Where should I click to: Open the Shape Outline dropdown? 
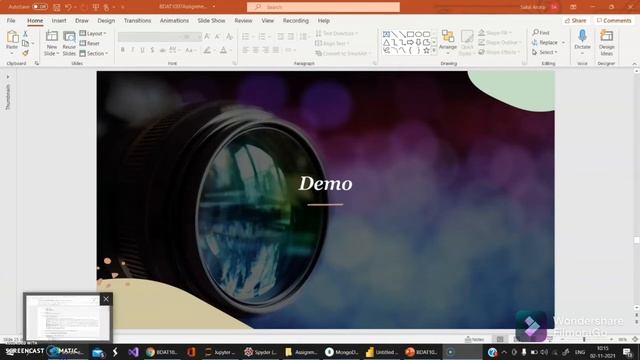[x=500, y=42]
